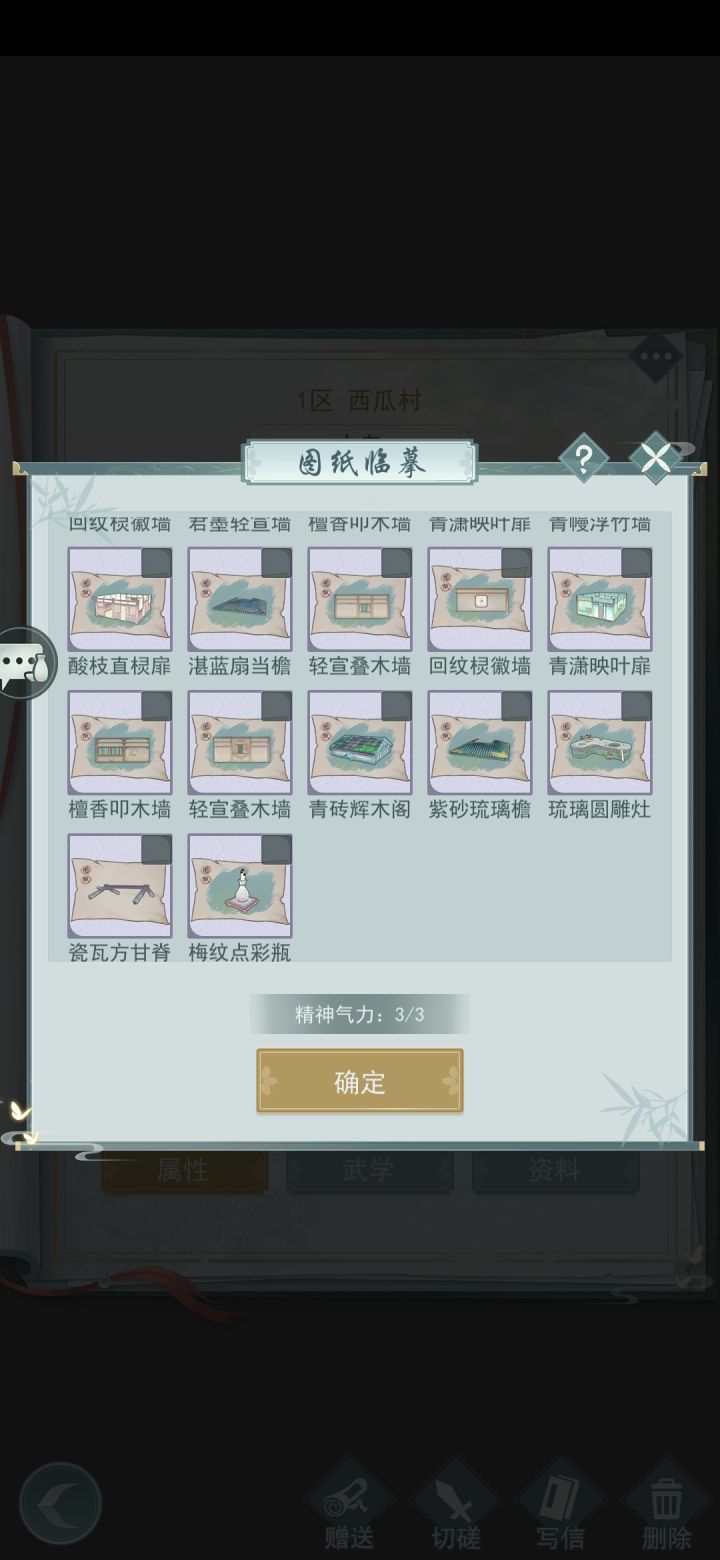Screen dimensions: 720x1560
Task: Switch to the 武学 tab
Action: pos(369,1170)
